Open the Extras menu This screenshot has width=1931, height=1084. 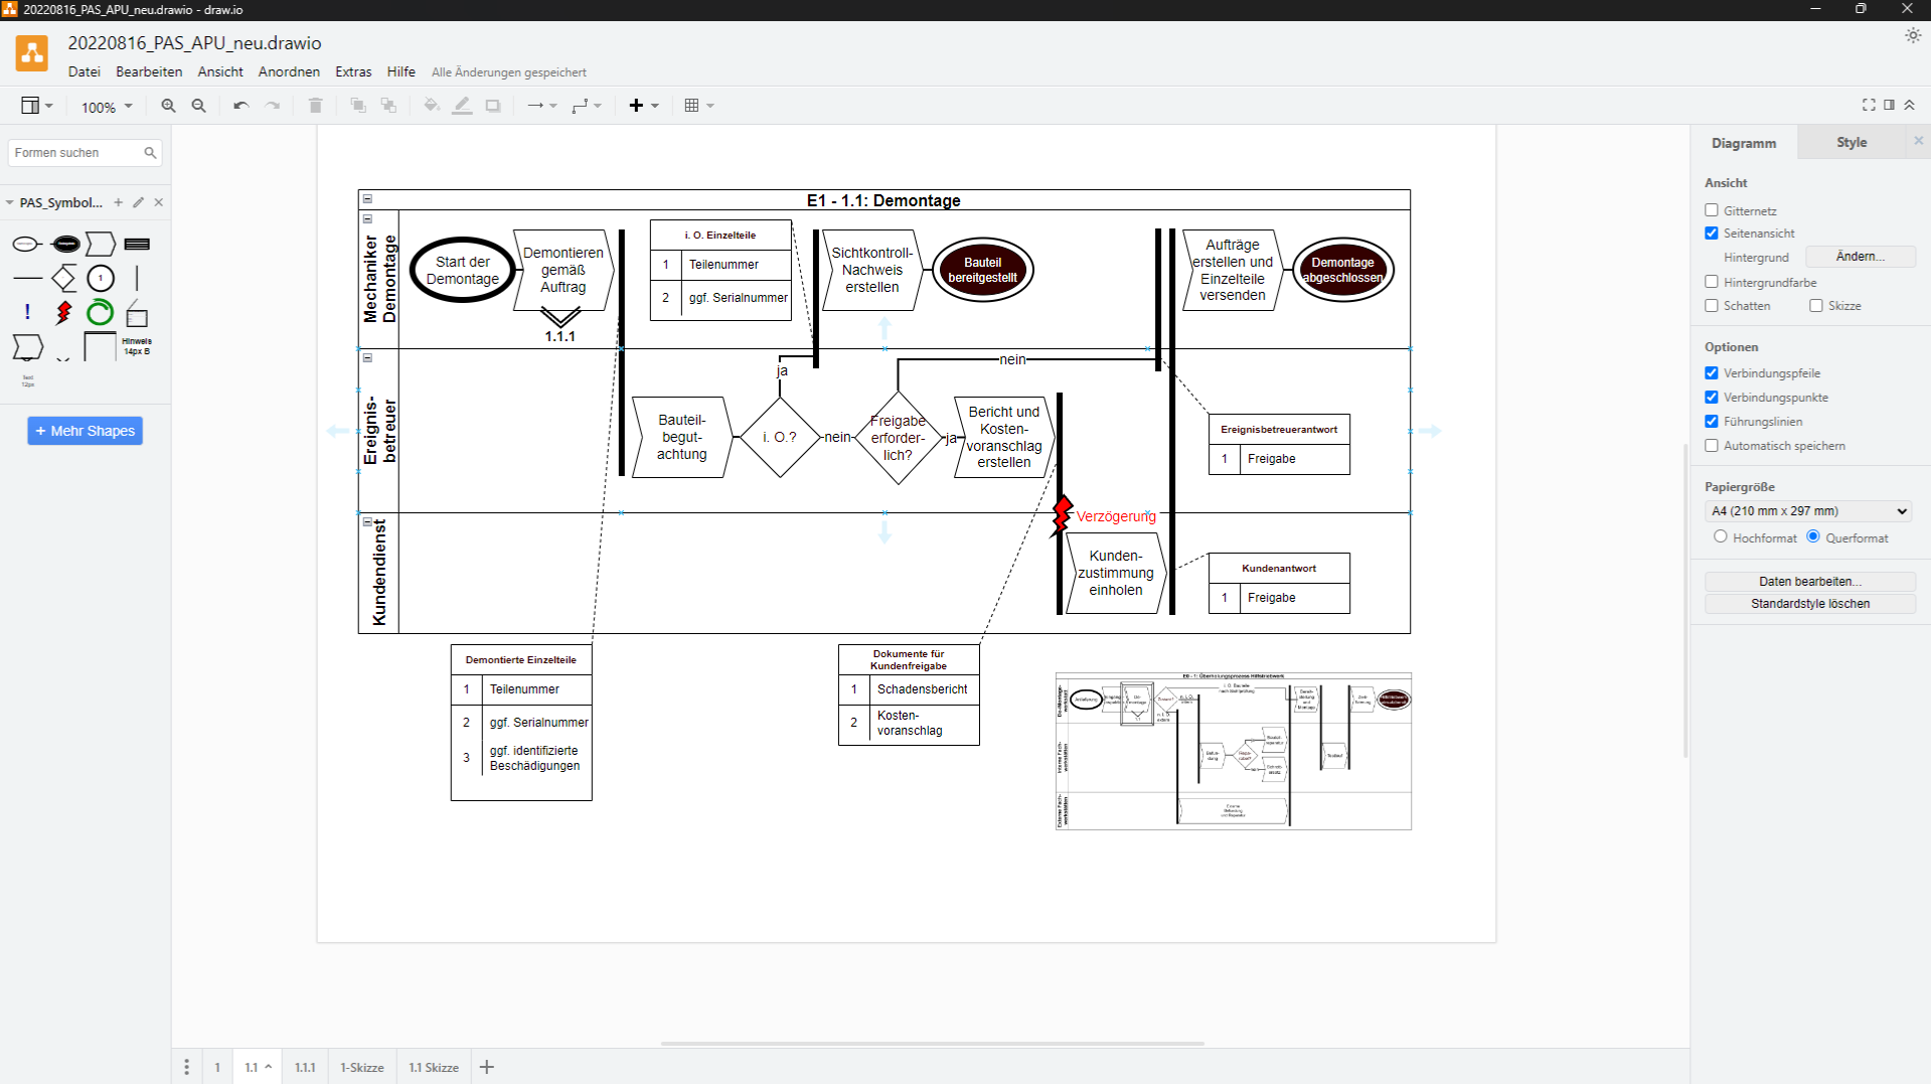(353, 71)
